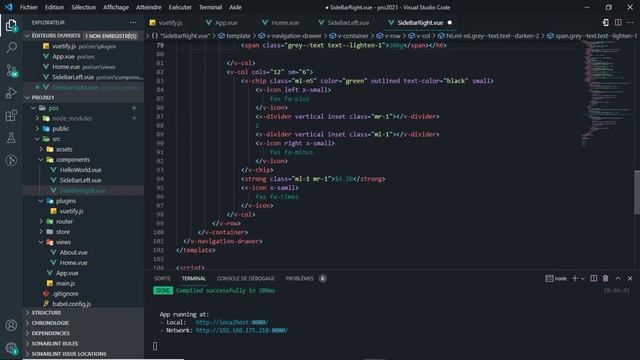The image size is (640, 360).
Task: Open the new terminal dropdown arrow
Action: pyautogui.click(x=583, y=278)
